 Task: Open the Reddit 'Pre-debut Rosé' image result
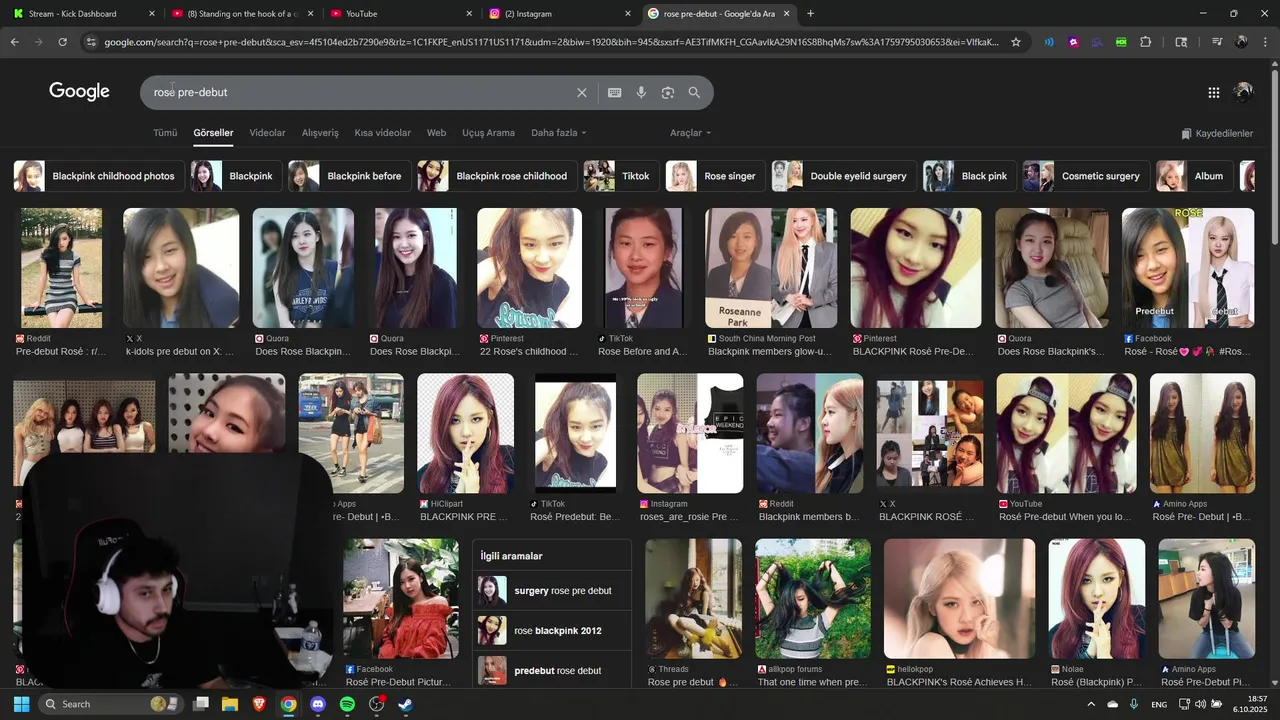61,268
